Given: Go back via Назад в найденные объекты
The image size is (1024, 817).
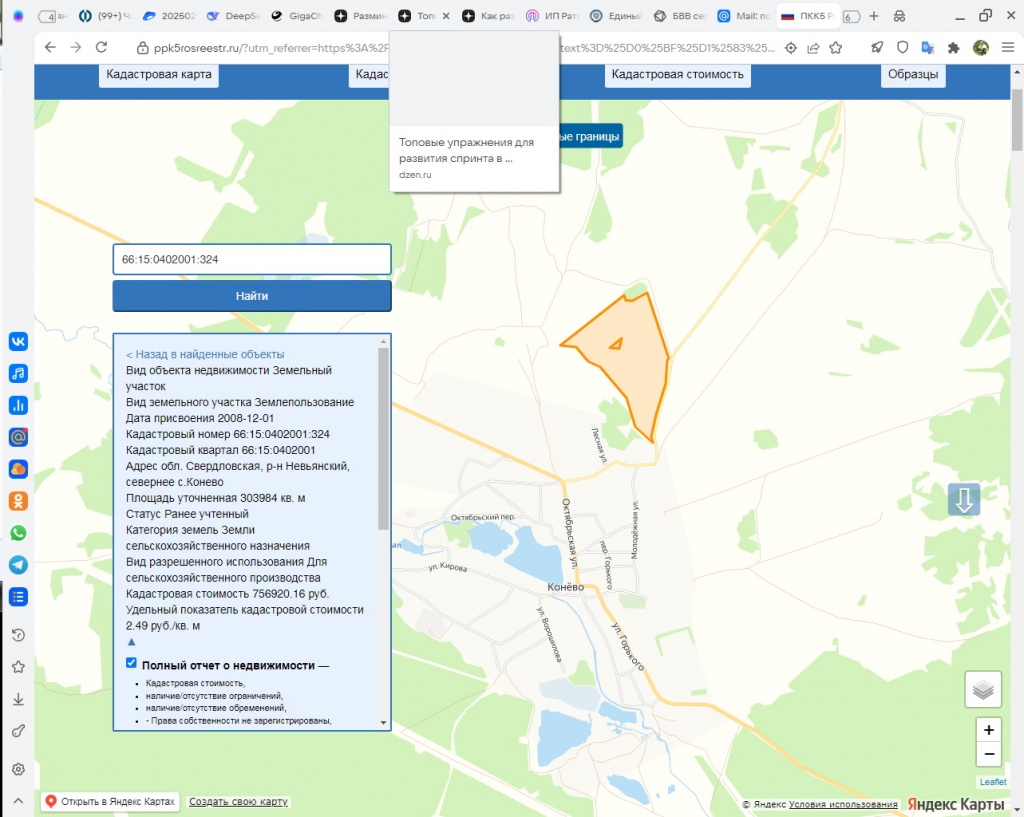Looking at the screenshot, I should pos(205,354).
